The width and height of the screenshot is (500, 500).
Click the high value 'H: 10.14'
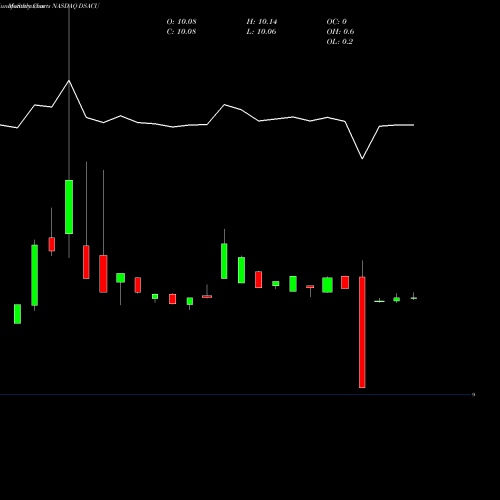tap(262, 22)
